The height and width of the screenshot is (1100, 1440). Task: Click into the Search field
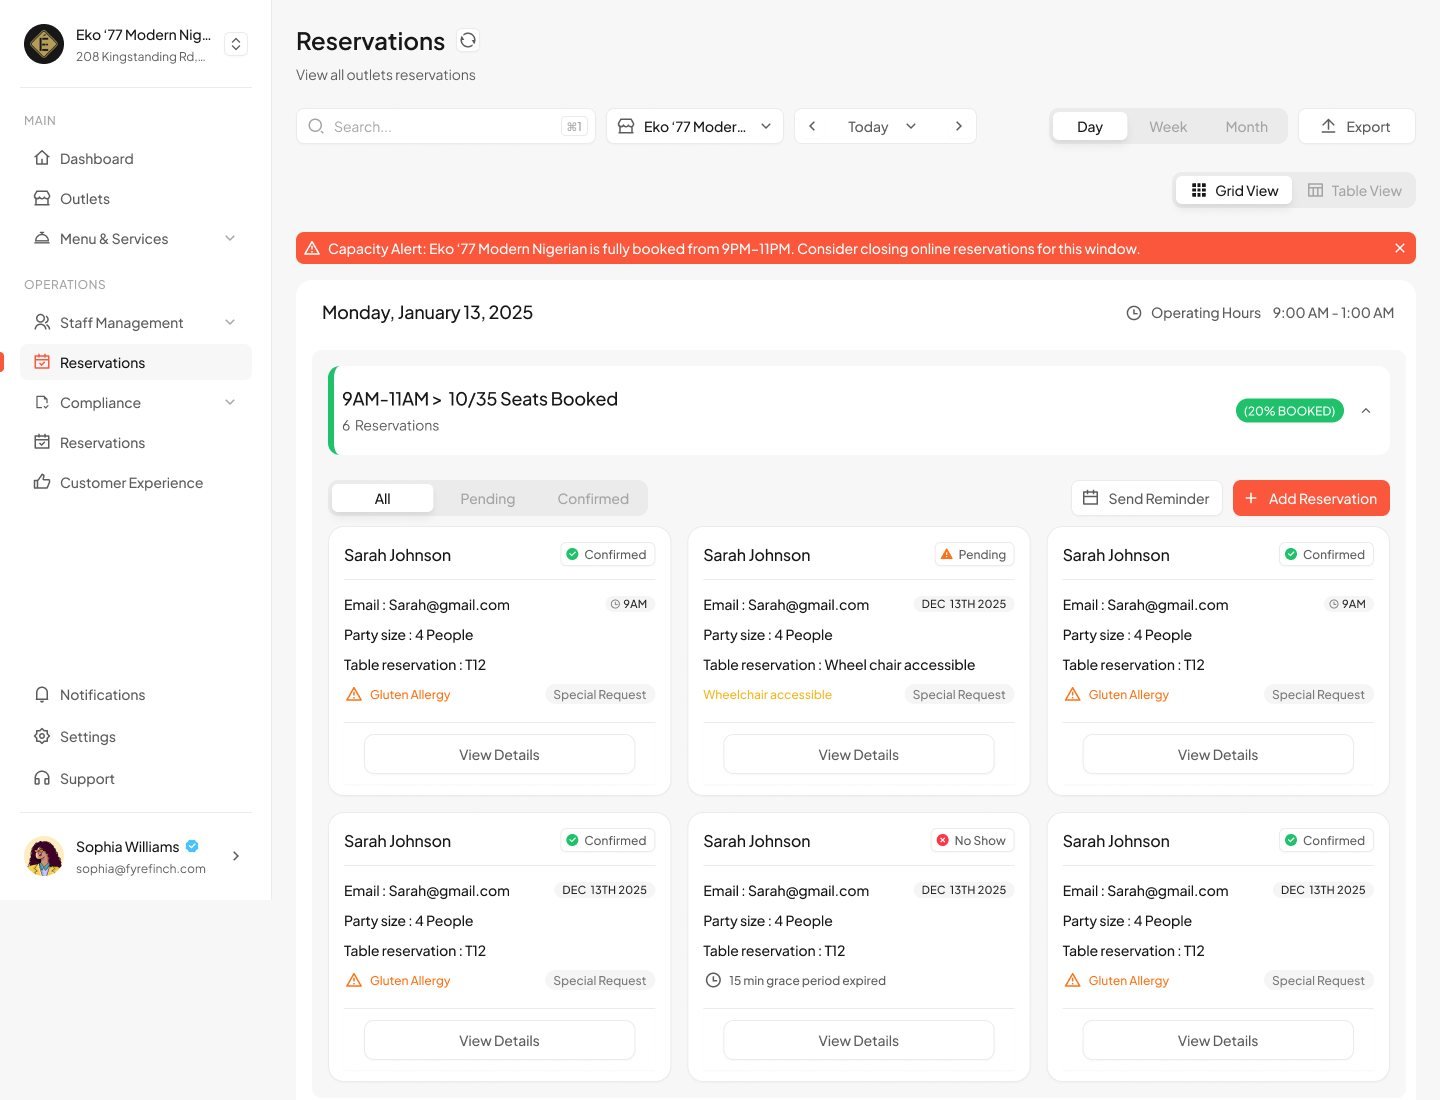[x=446, y=126]
